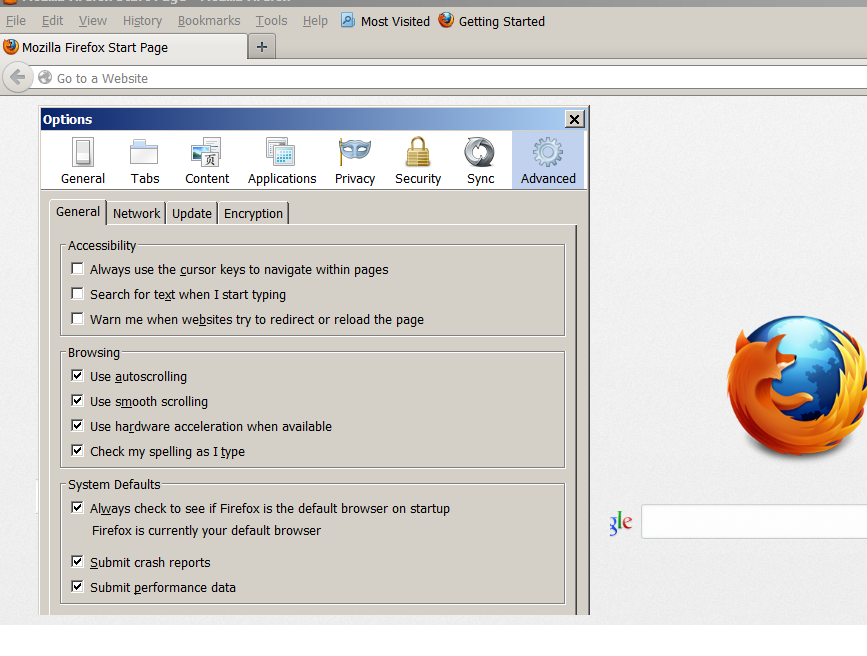The width and height of the screenshot is (867, 656).
Task: Select the Advanced gear panel
Action: click(548, 160)
